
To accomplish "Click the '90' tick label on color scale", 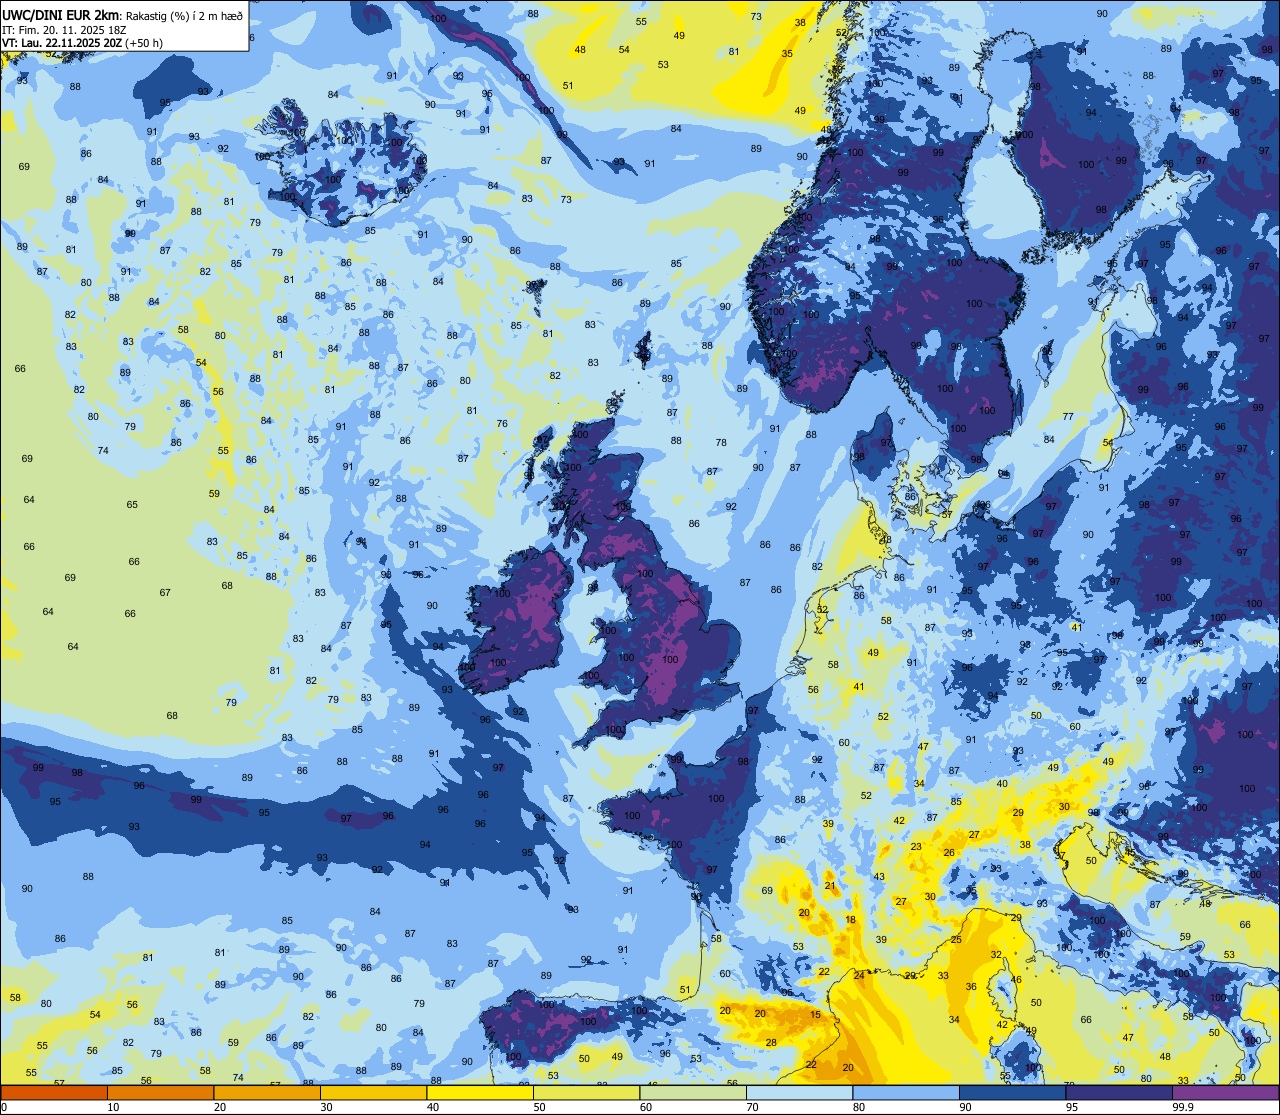I will (965, 1107).
